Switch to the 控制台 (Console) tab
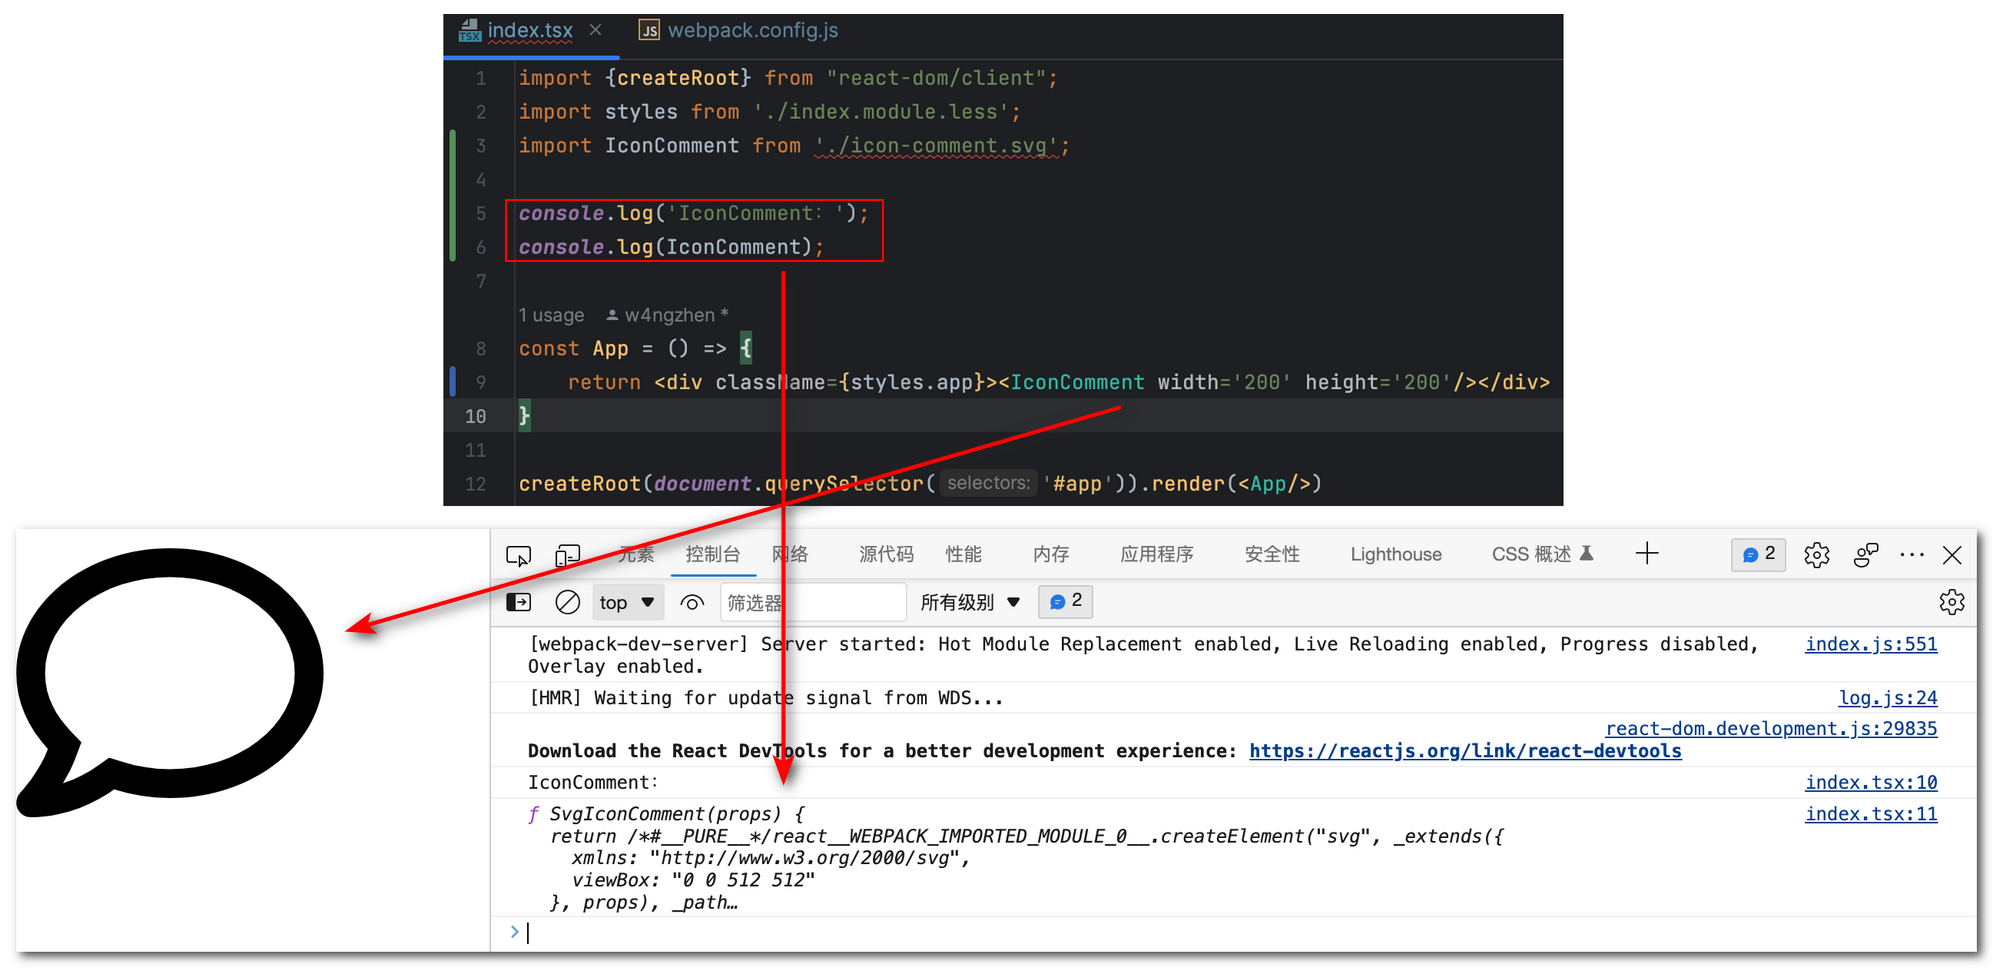Screen dimensions: 2000x968 click(713, 554)
